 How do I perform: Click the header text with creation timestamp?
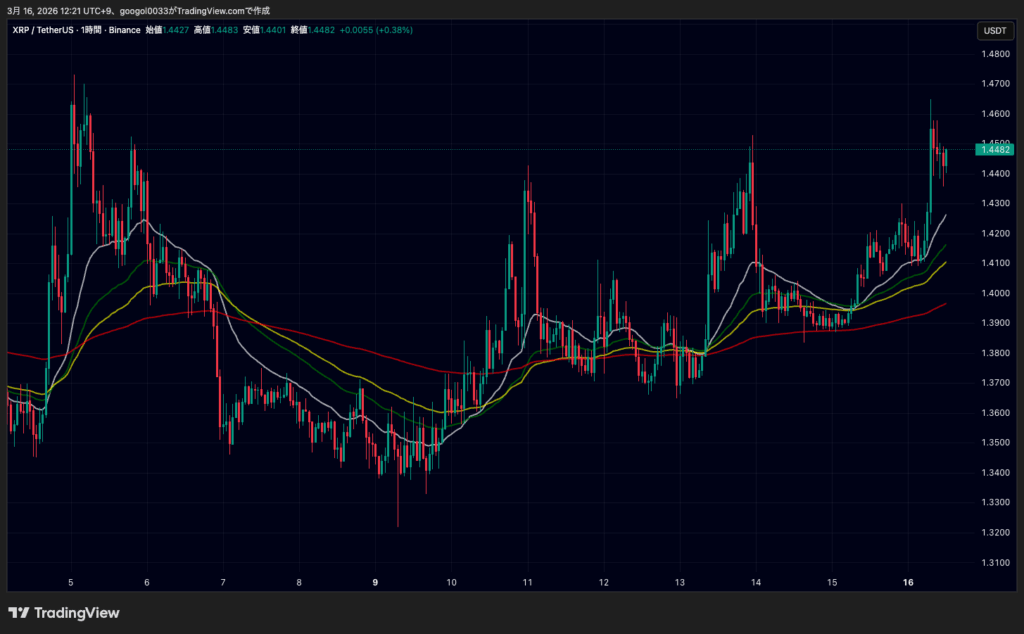click(x=152, y=10)
